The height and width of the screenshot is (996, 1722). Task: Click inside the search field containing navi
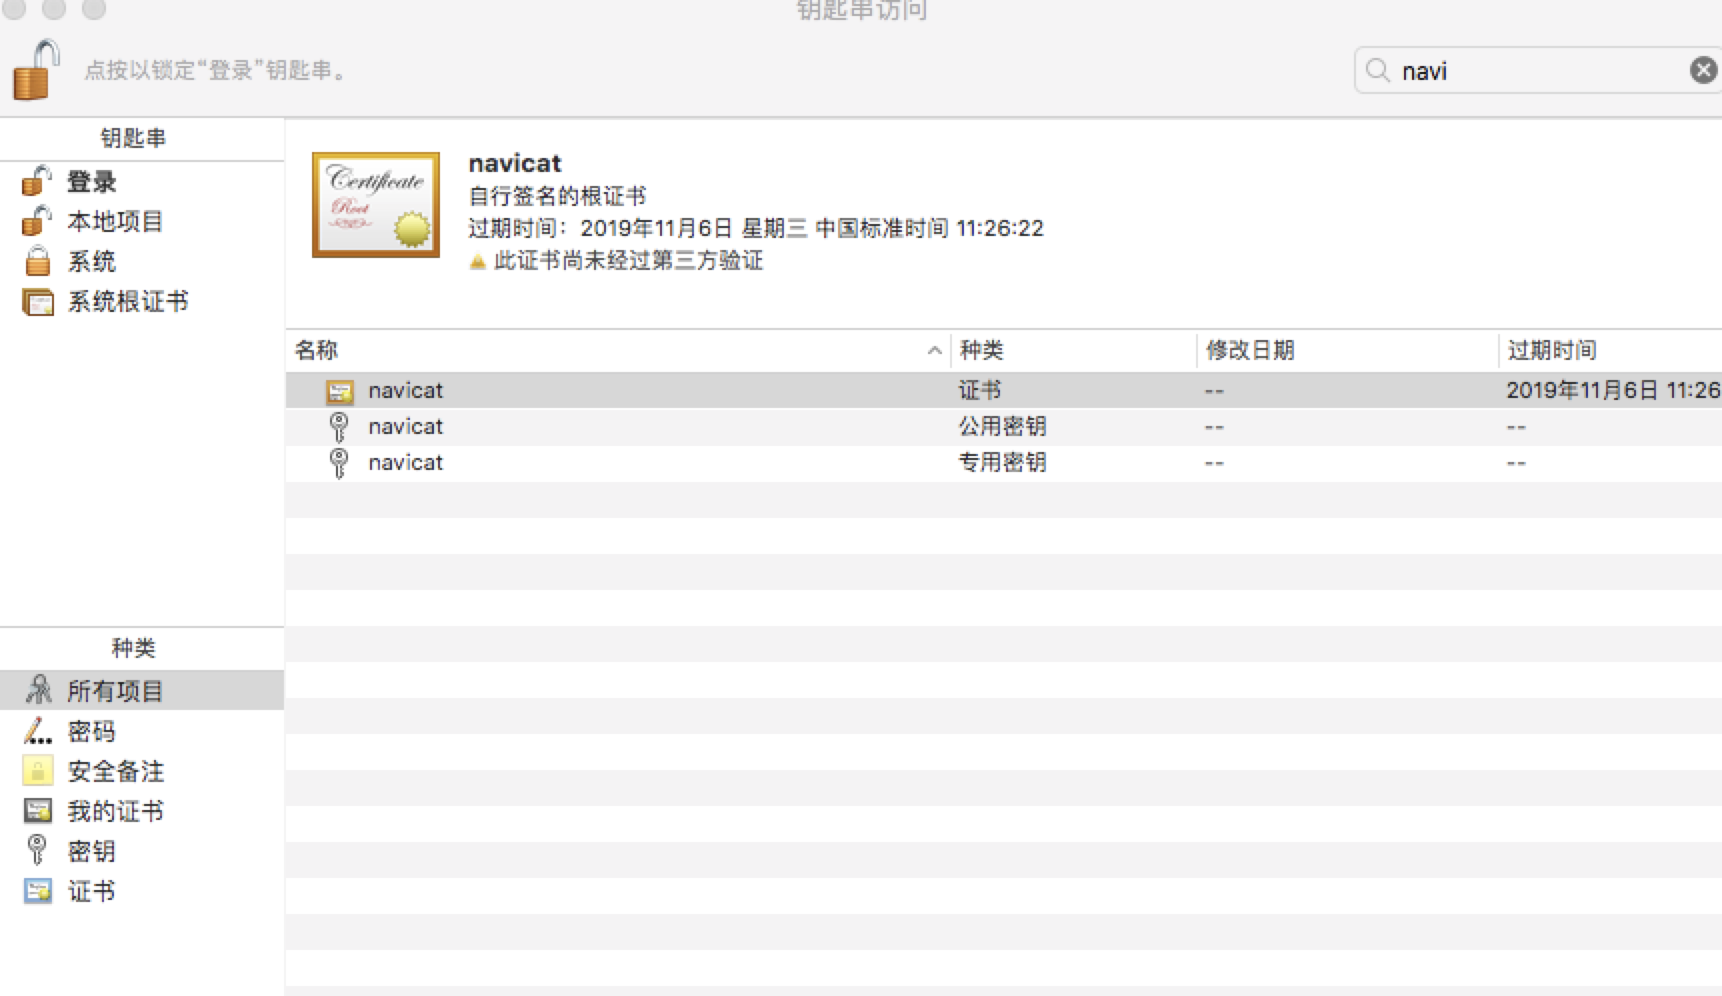click(x=1538, y=70)
